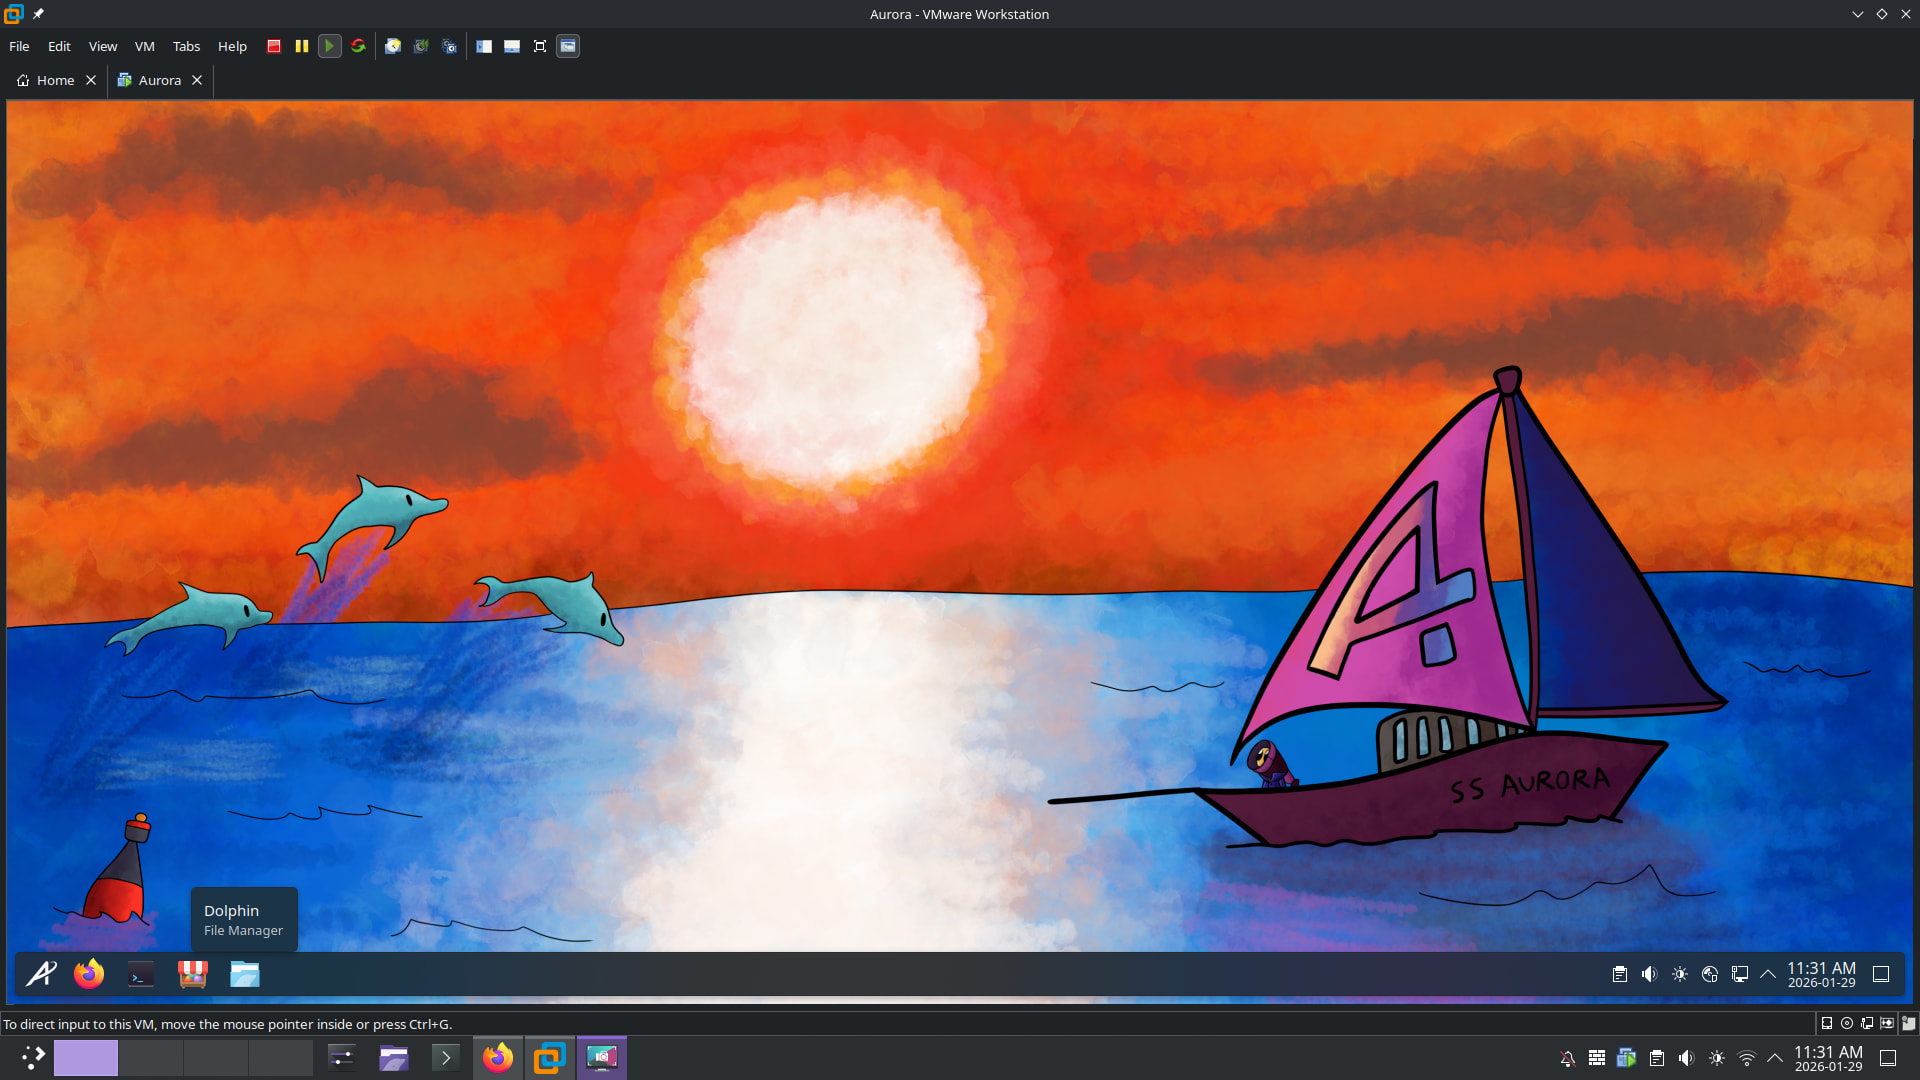
Task: Click the CD/DVD device status icon
Action: pyautogui.click(x=1847, y=1023)
